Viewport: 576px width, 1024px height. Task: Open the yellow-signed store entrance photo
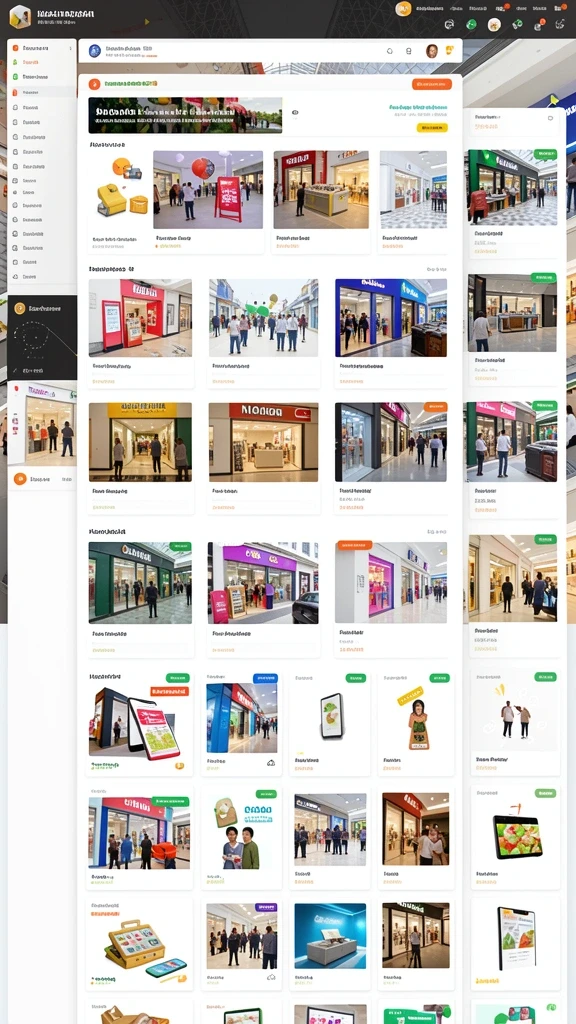[x=140, y=442]
